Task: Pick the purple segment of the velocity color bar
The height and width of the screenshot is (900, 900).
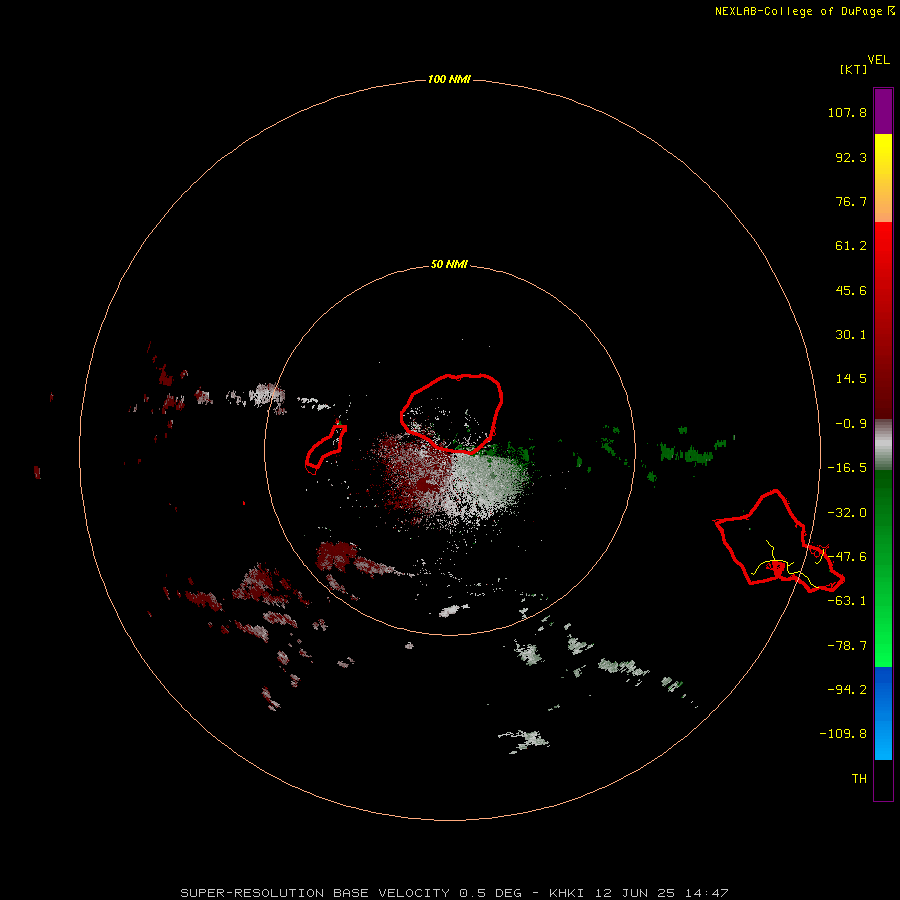Action: click(x=883, y=111)
